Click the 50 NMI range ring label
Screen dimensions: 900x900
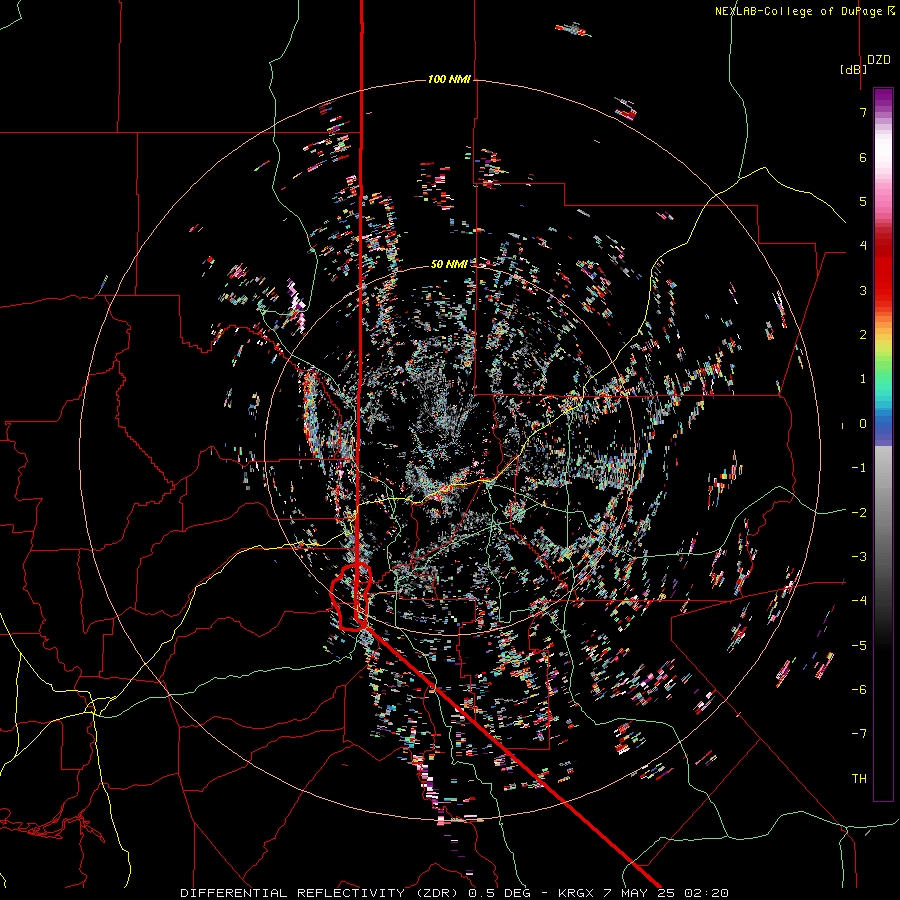449,264
